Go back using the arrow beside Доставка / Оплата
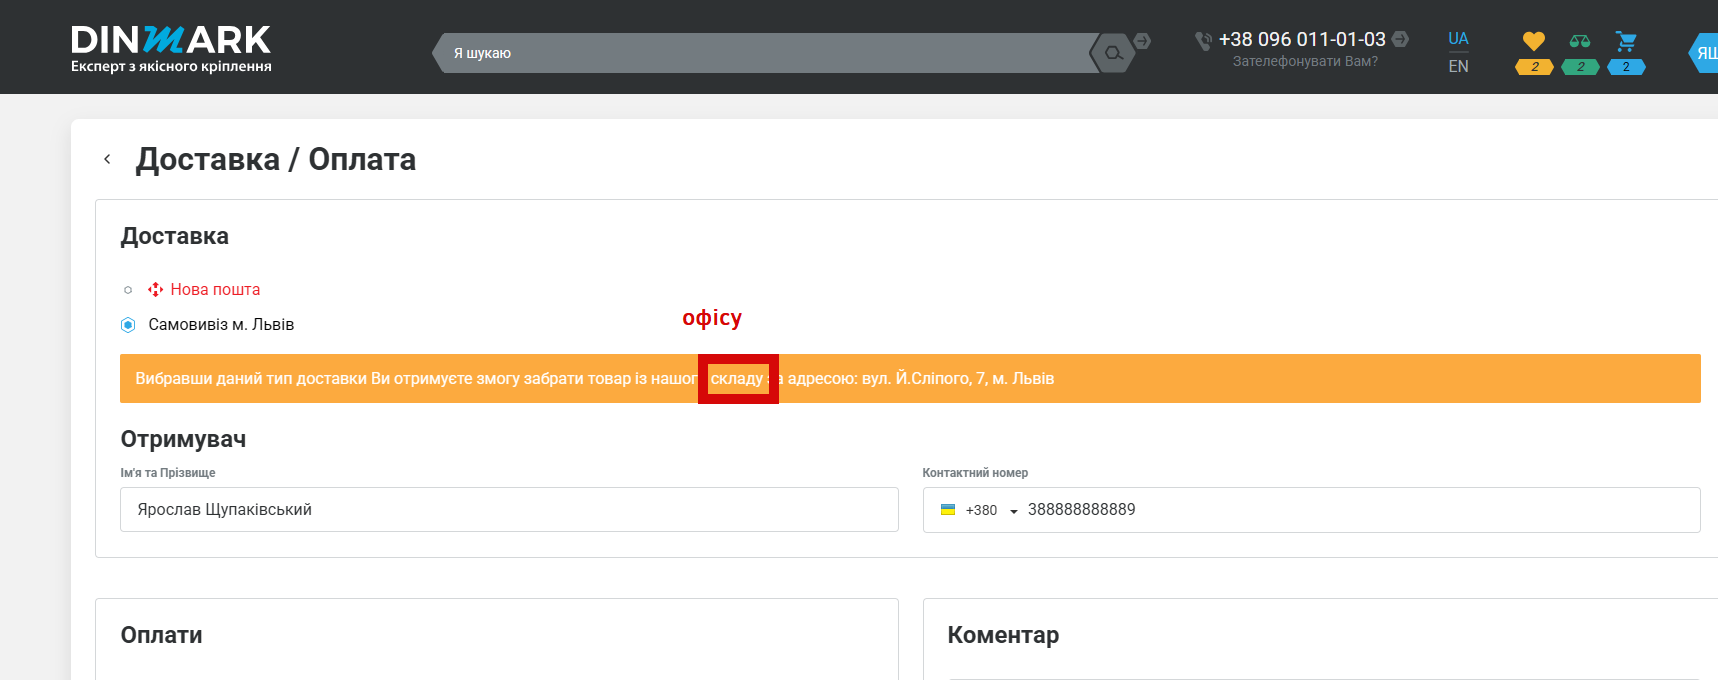The image size is (1718, 680). pos(107,159)
